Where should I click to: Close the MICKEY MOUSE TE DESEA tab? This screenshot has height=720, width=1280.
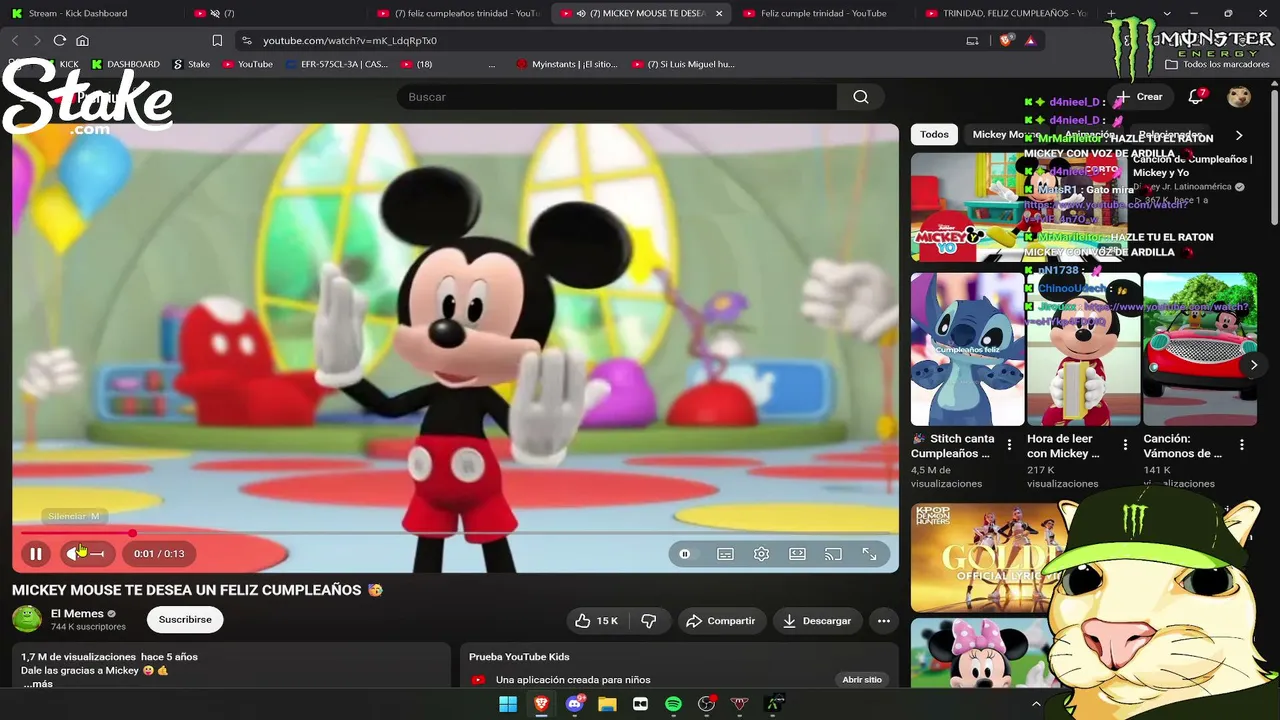(719, 14)
